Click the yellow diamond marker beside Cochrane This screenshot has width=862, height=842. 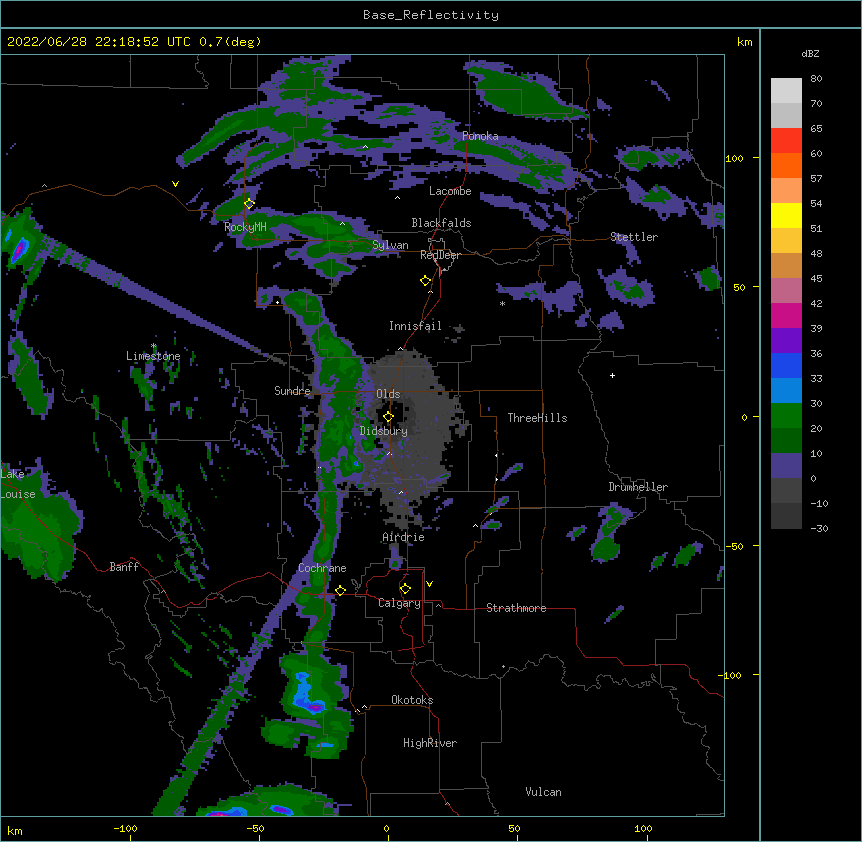[x=340, y=590]
